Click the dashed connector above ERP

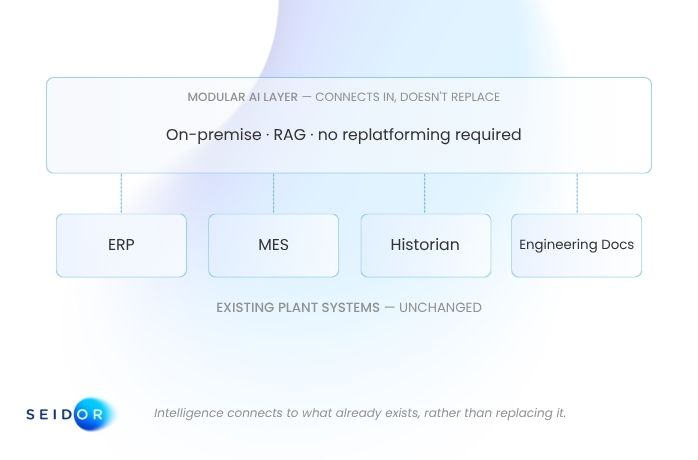click(x=121, y=194)
